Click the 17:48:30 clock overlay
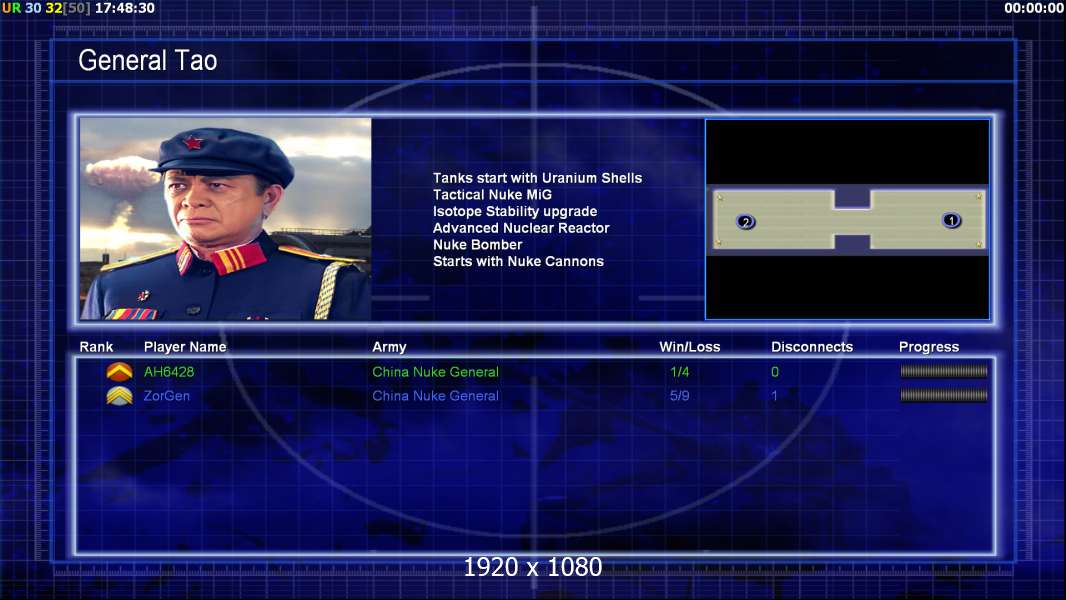1066x600 pixels. [x=124, y=8]
